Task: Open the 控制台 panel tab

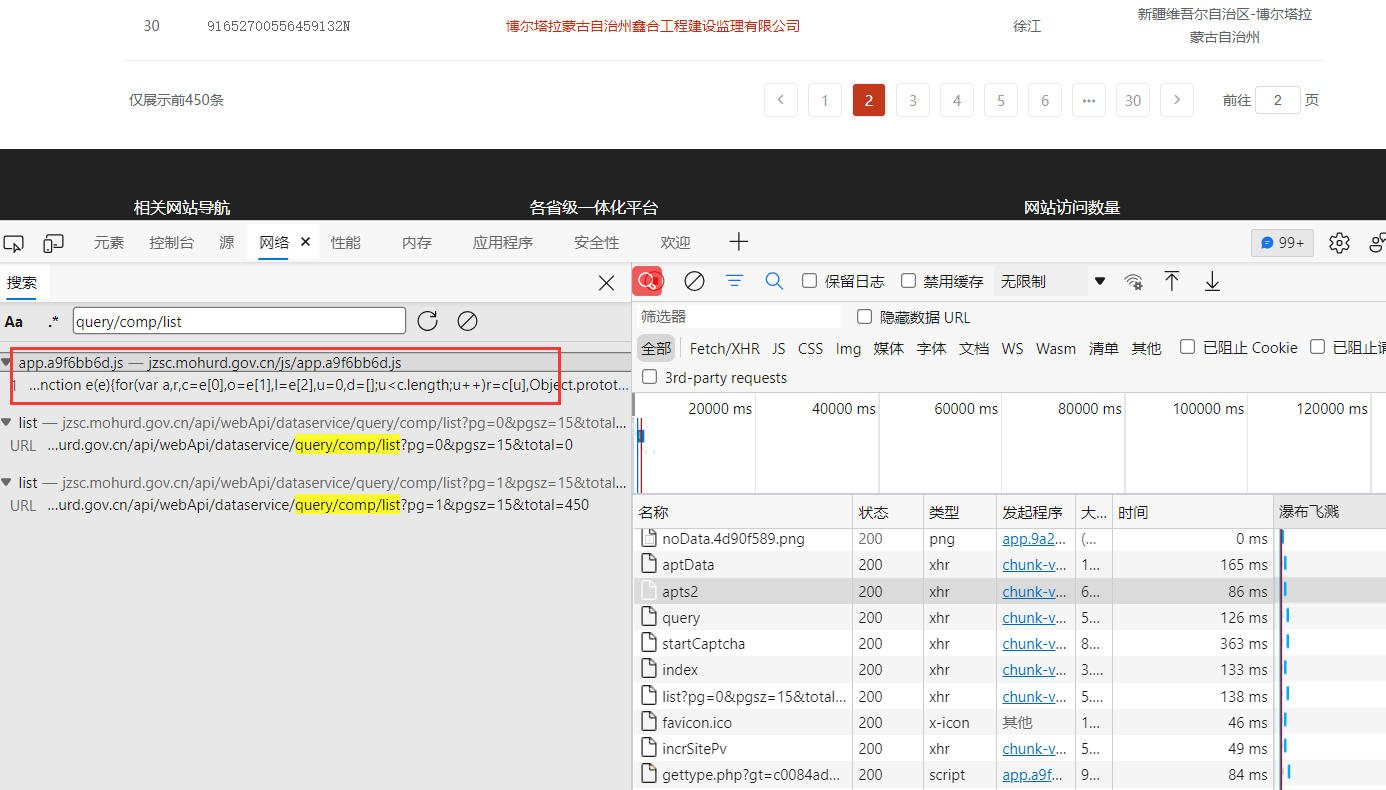Action: (172, 242)
